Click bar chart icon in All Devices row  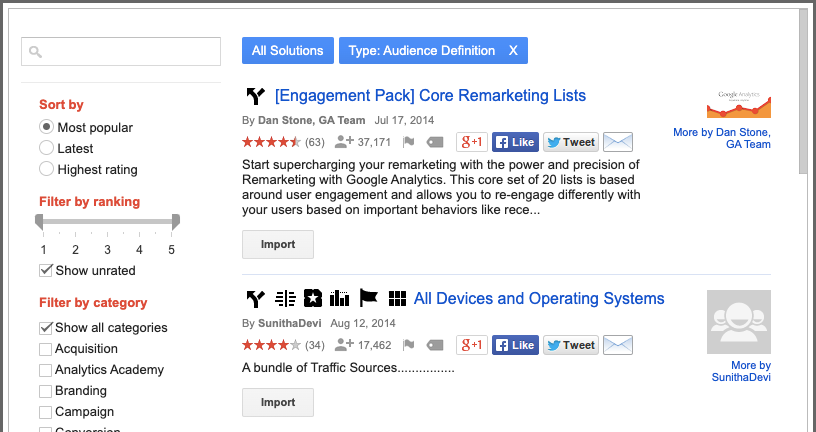pos(339,299)
